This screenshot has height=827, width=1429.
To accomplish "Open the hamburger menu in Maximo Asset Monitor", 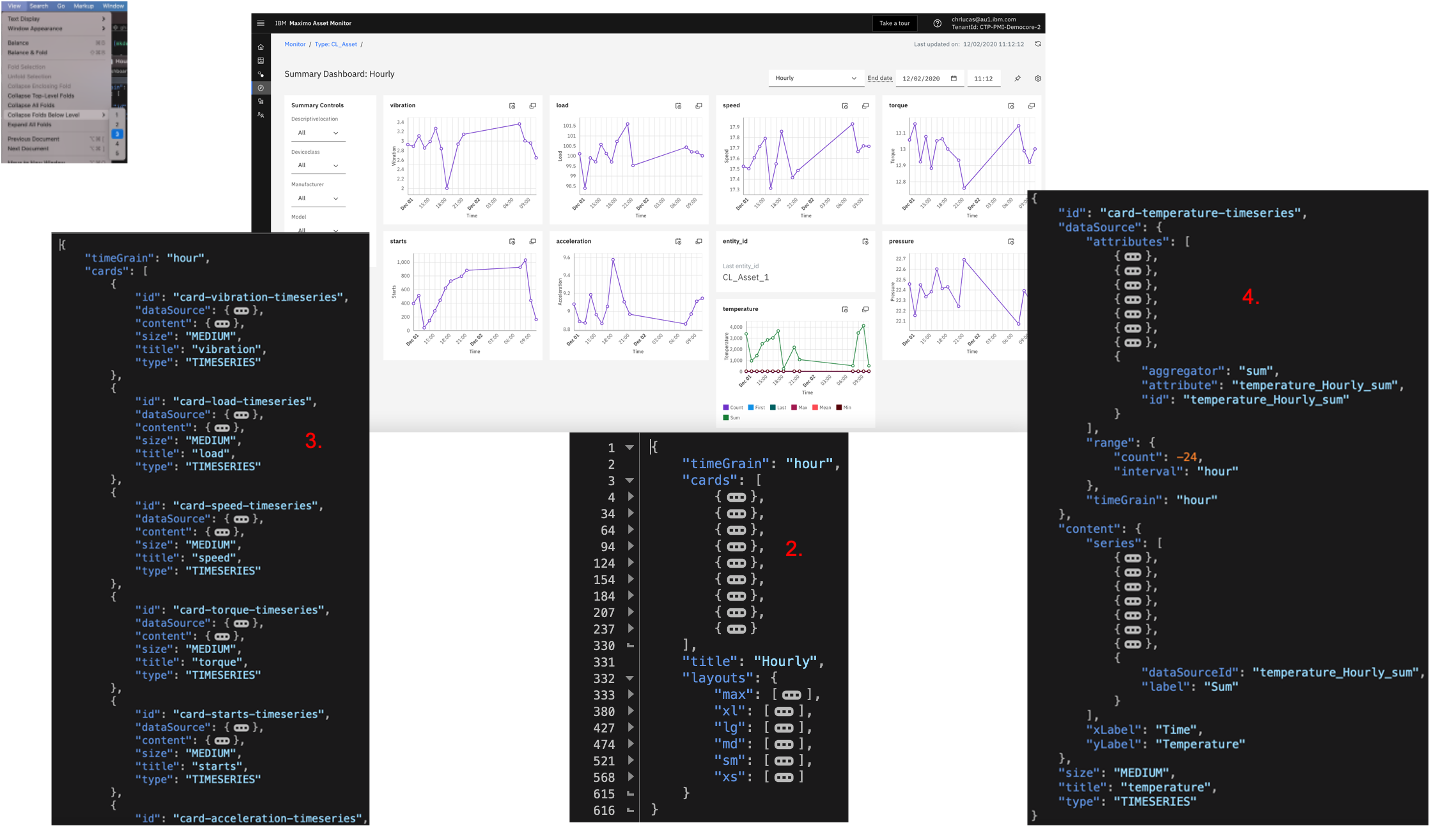I will pyautogui.click(x=261, y=23).
